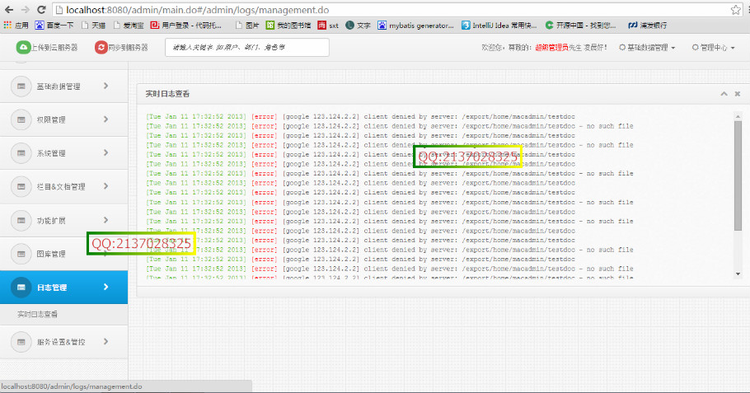Click the keyword search input field
The height and width of the screenshot is (393, 750).
click(247, 47)
